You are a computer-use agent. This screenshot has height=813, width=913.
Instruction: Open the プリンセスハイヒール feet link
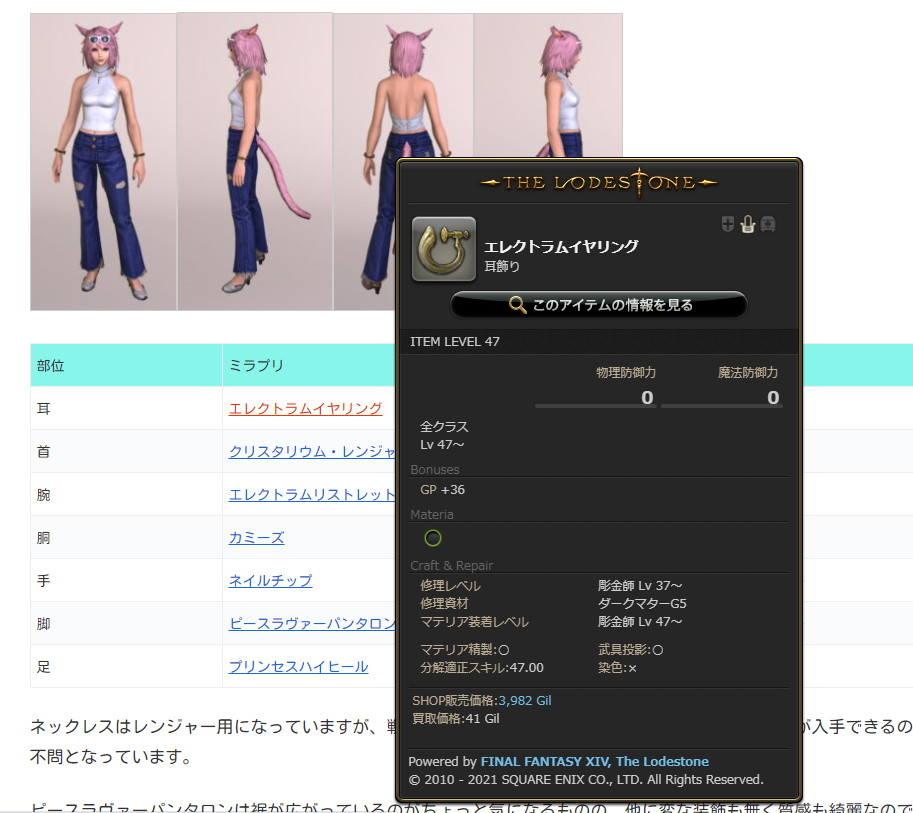click(298, 667)
